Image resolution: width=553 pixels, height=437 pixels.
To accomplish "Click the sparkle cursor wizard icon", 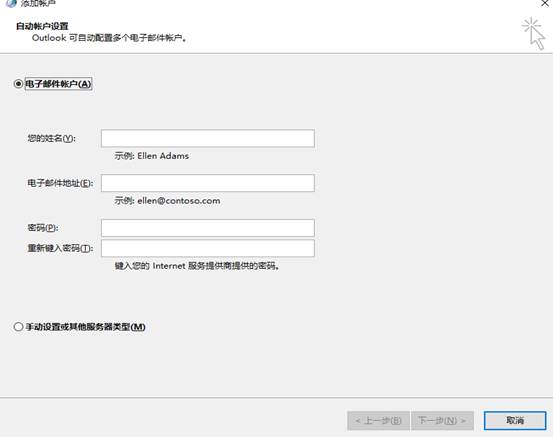I will pos(534,34).
